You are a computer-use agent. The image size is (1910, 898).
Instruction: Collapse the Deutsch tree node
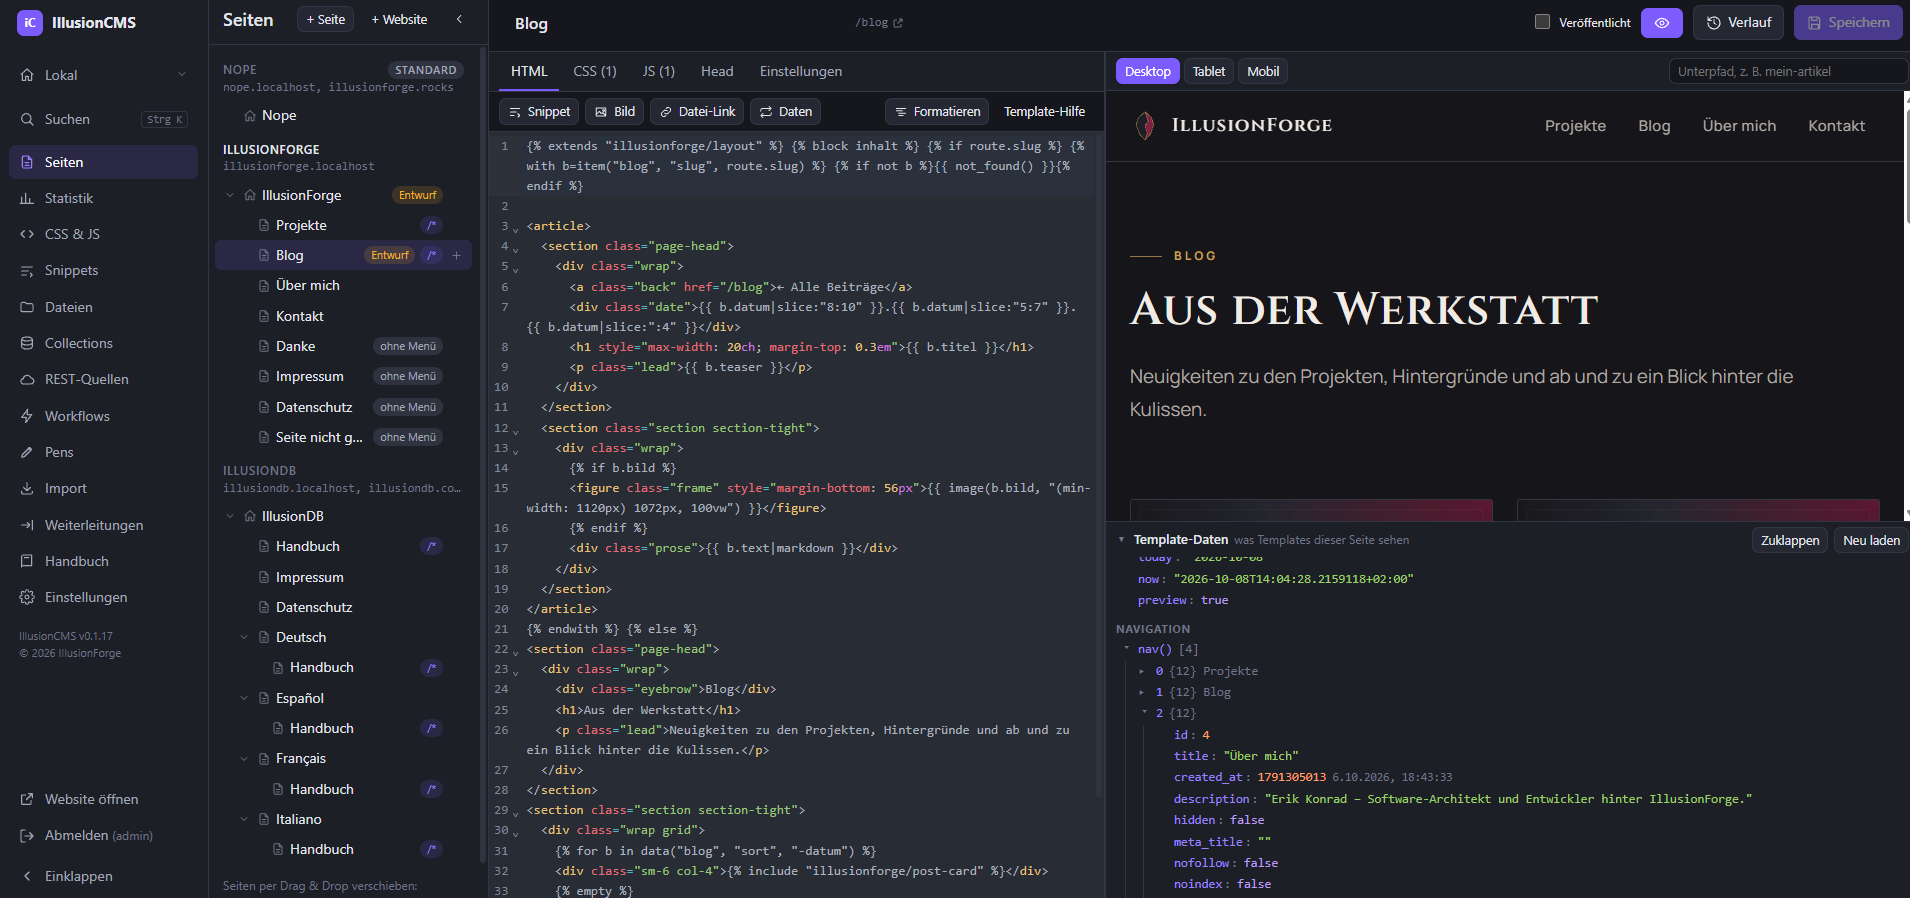tap(244, 637)
